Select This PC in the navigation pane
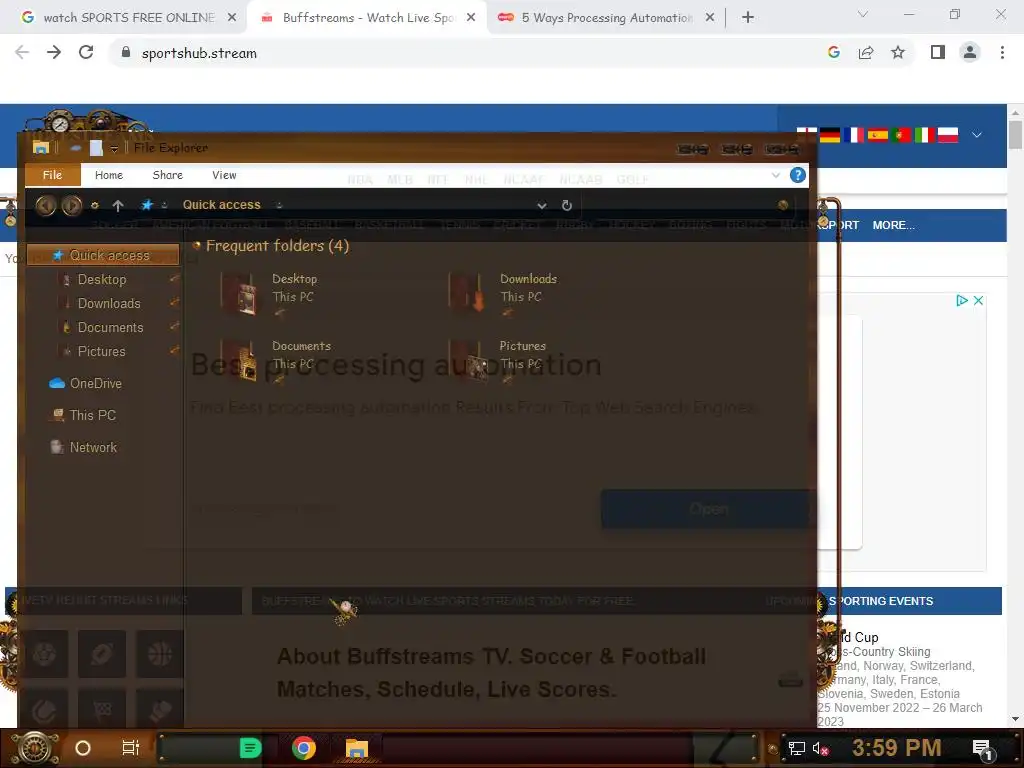The image size is (1024, 768). 84,415
